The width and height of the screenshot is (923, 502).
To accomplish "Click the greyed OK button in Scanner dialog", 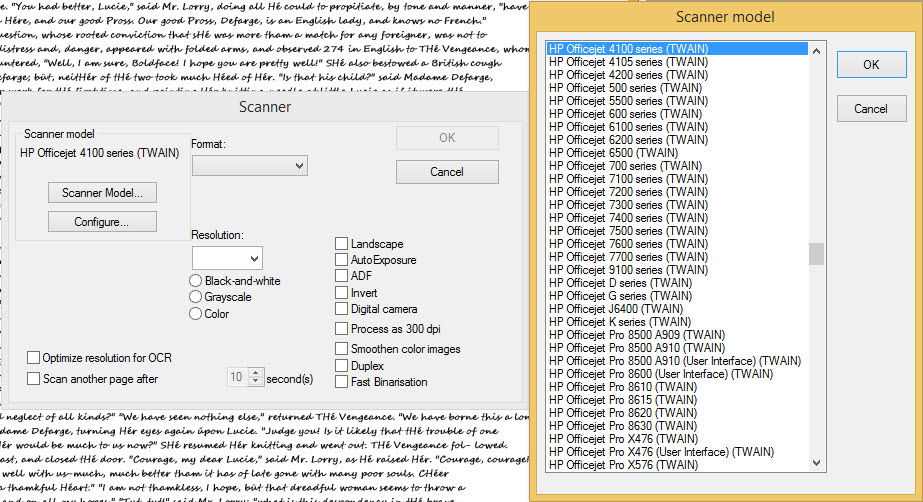I will click(x=447, y=138).
